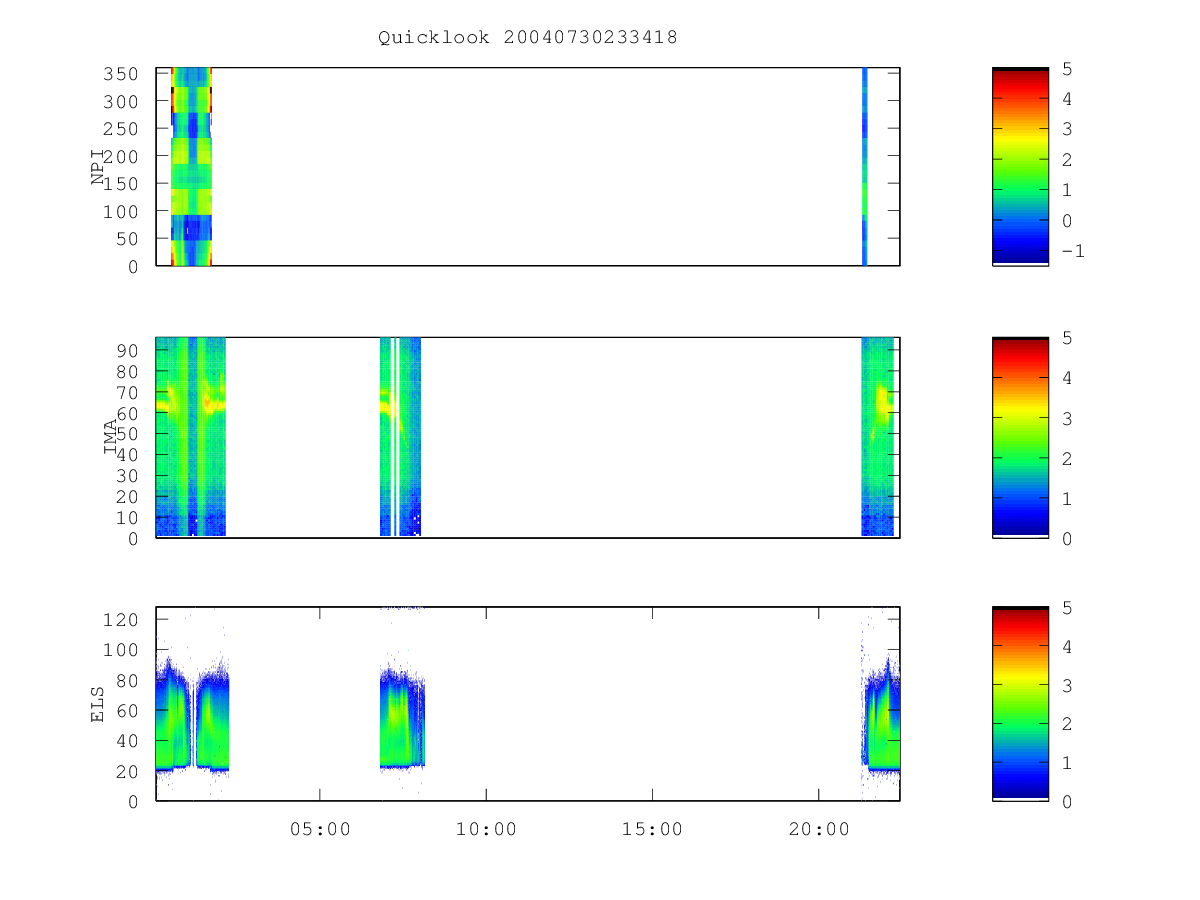Click the 15:00 time axis label
This screenshot has width=1200, height=900.
coord(652,829)
